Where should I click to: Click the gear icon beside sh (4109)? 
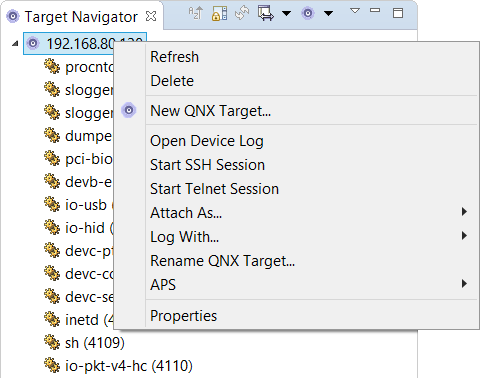[x=52, y=342]
